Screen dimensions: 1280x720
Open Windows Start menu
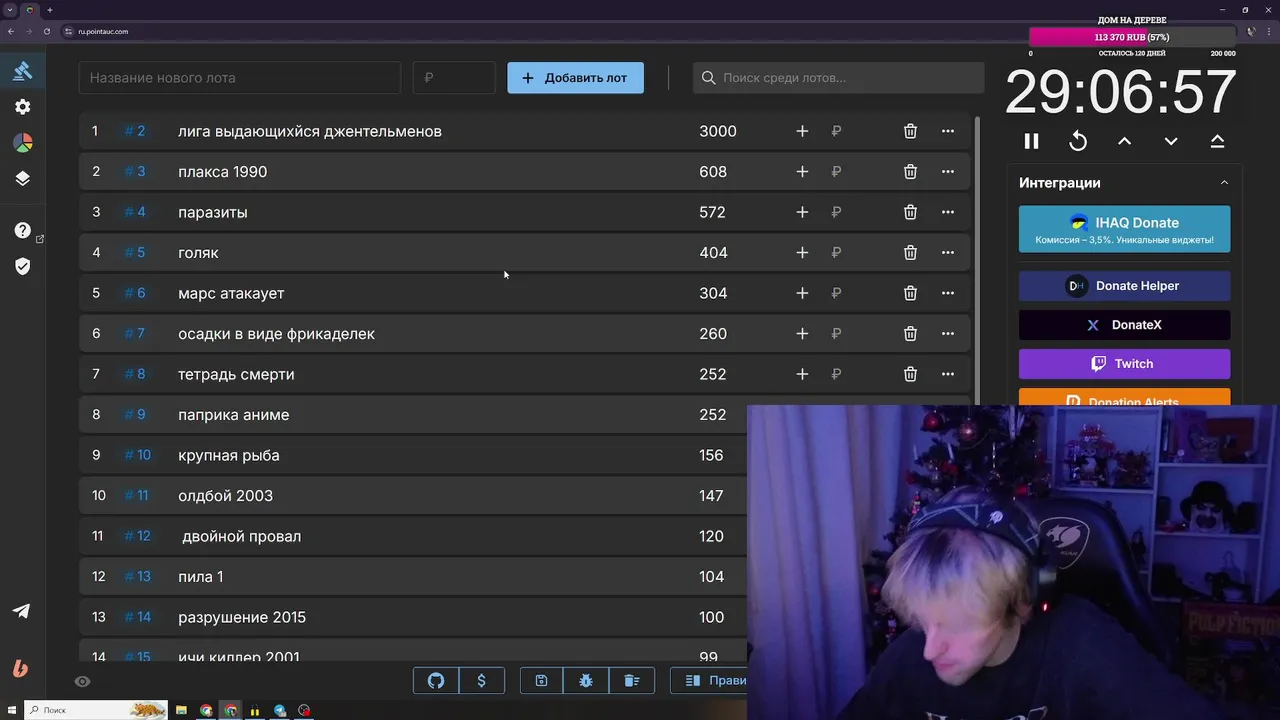[x=11, y=710]
